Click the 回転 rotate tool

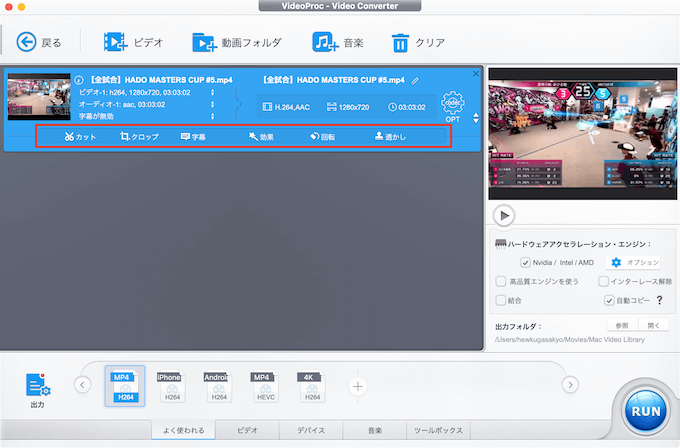(322, 137)
